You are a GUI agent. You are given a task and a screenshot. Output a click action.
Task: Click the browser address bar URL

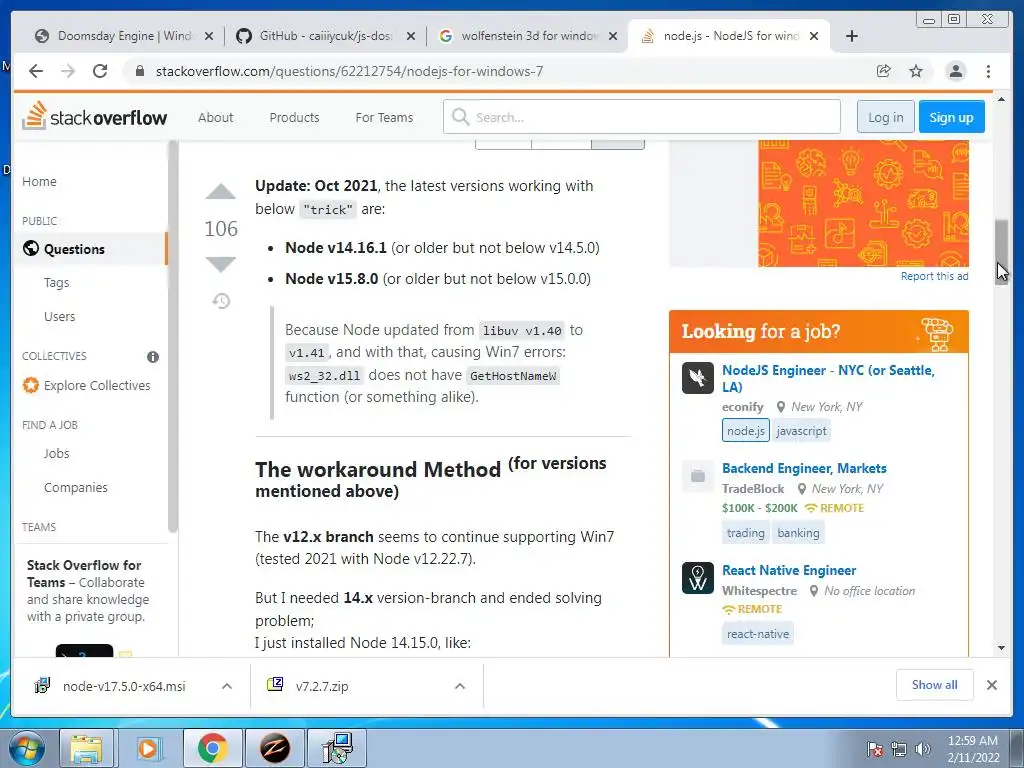pos(349,71)
